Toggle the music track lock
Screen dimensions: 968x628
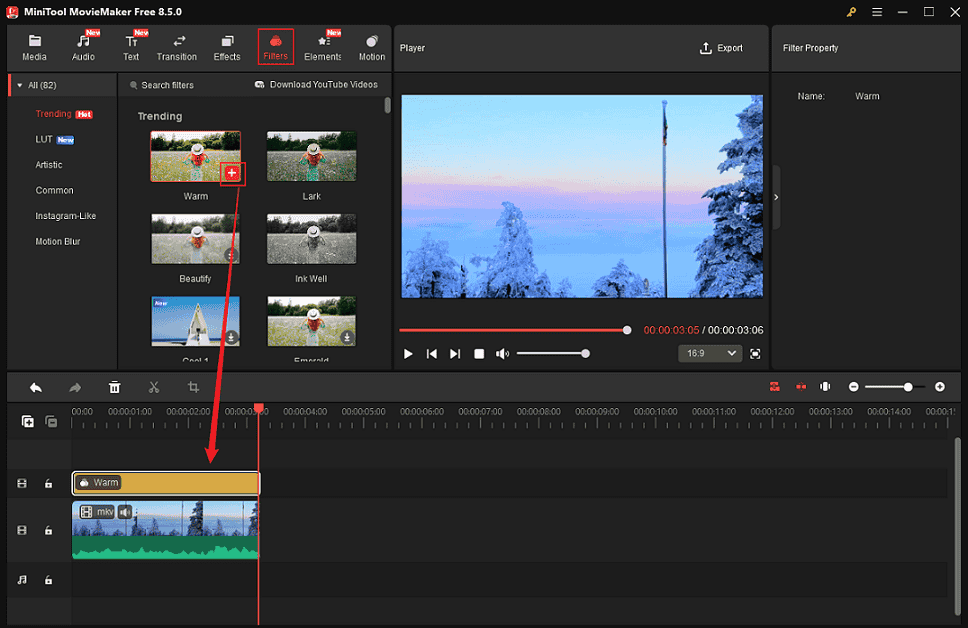tap(48, 579)
